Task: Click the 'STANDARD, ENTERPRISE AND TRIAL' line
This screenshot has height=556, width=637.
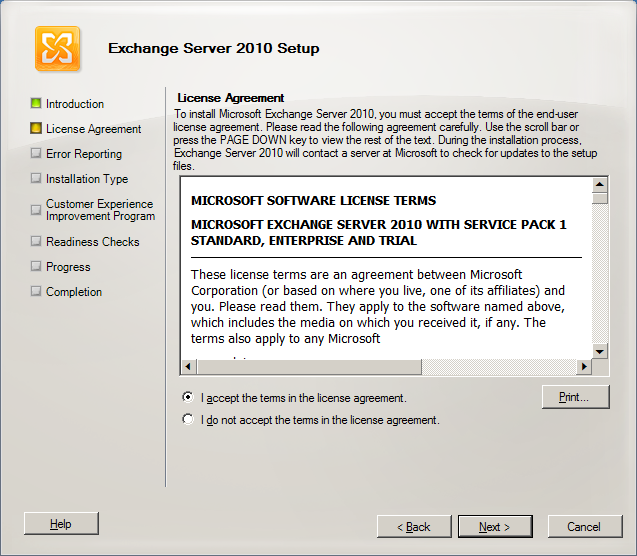Action: pos(304,241)
